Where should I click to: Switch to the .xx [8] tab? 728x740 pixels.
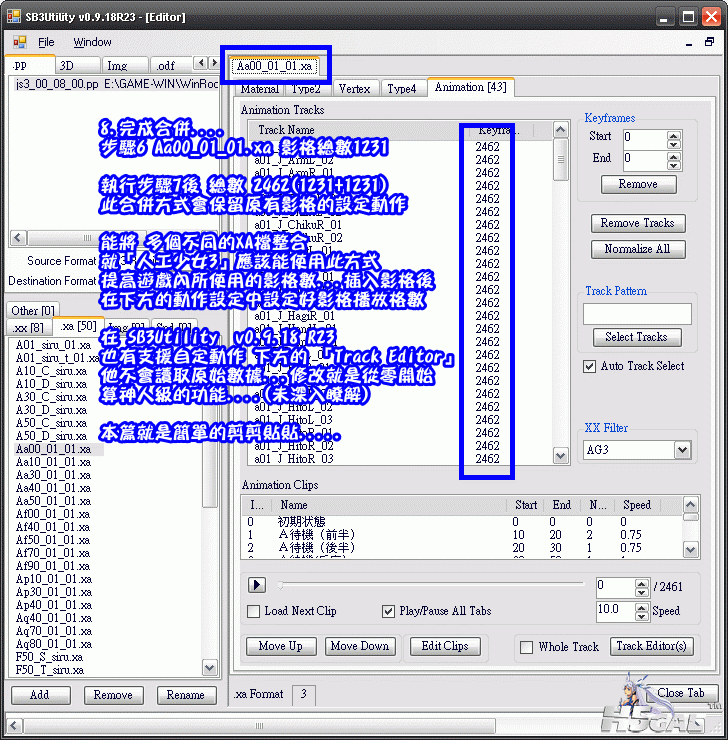pos(29,327)
